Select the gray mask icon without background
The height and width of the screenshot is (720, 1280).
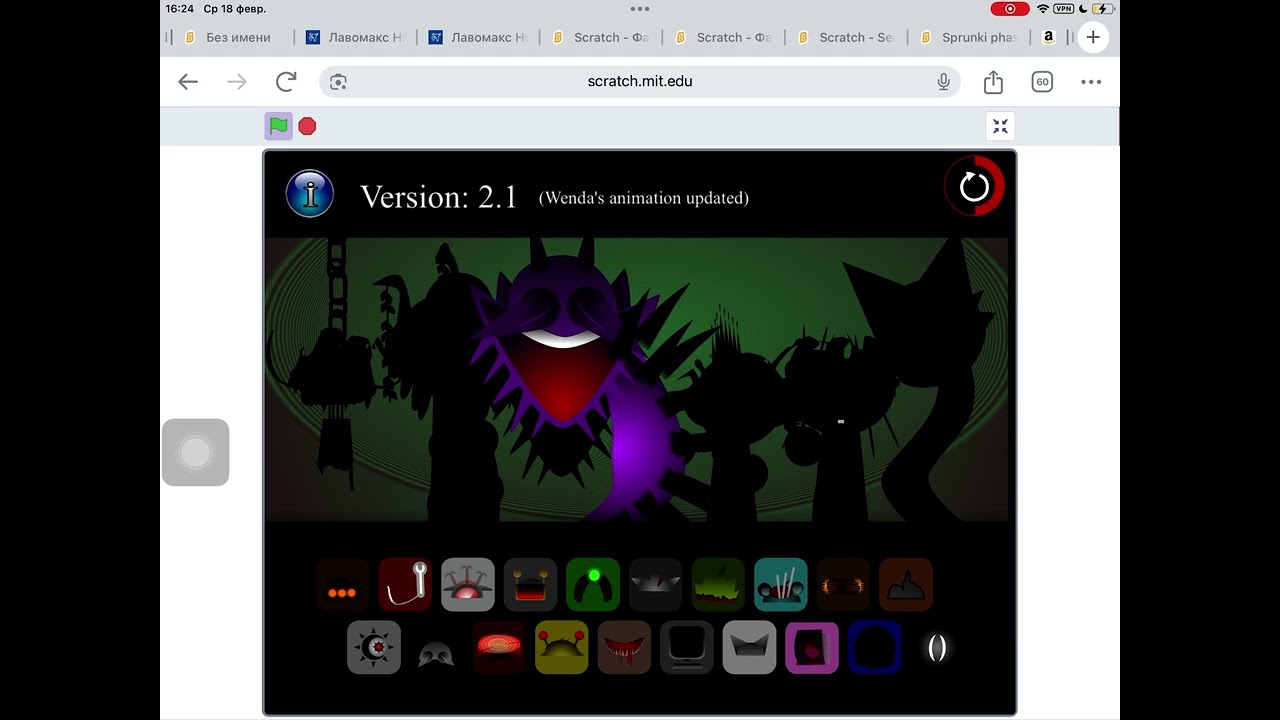pyautogui.click(x=436, y=653)
